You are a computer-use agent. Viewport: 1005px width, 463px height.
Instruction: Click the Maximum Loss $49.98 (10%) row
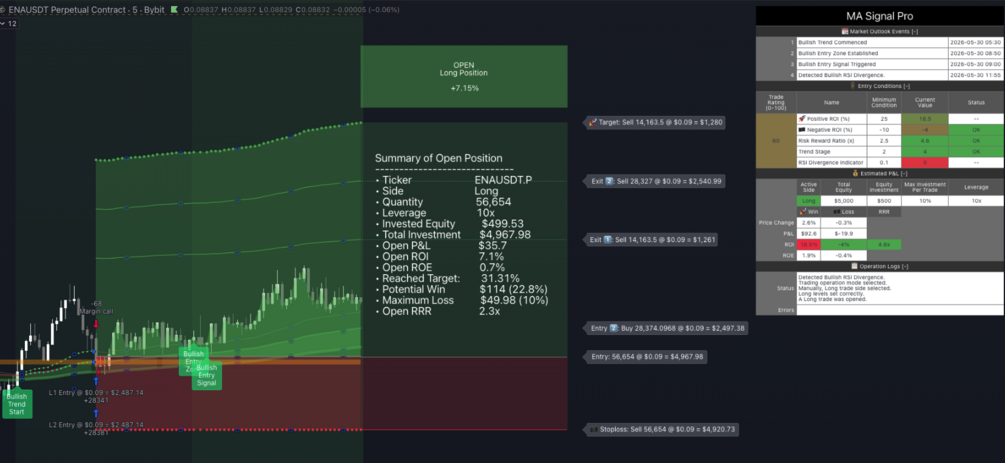tap(461, 300)
